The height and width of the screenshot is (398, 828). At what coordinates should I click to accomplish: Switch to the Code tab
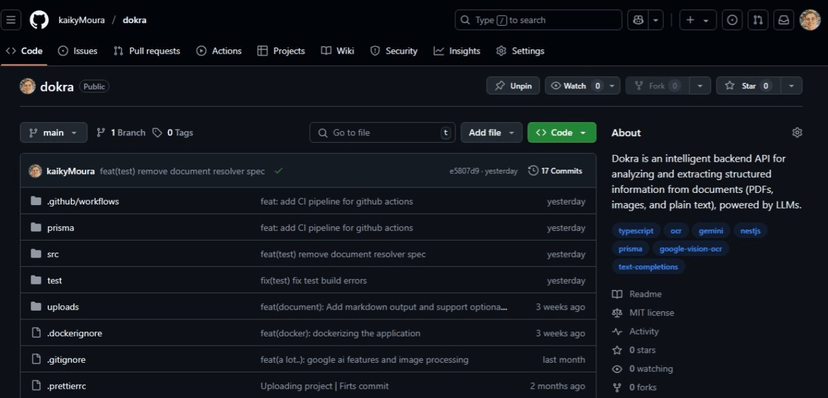(24, 51)
